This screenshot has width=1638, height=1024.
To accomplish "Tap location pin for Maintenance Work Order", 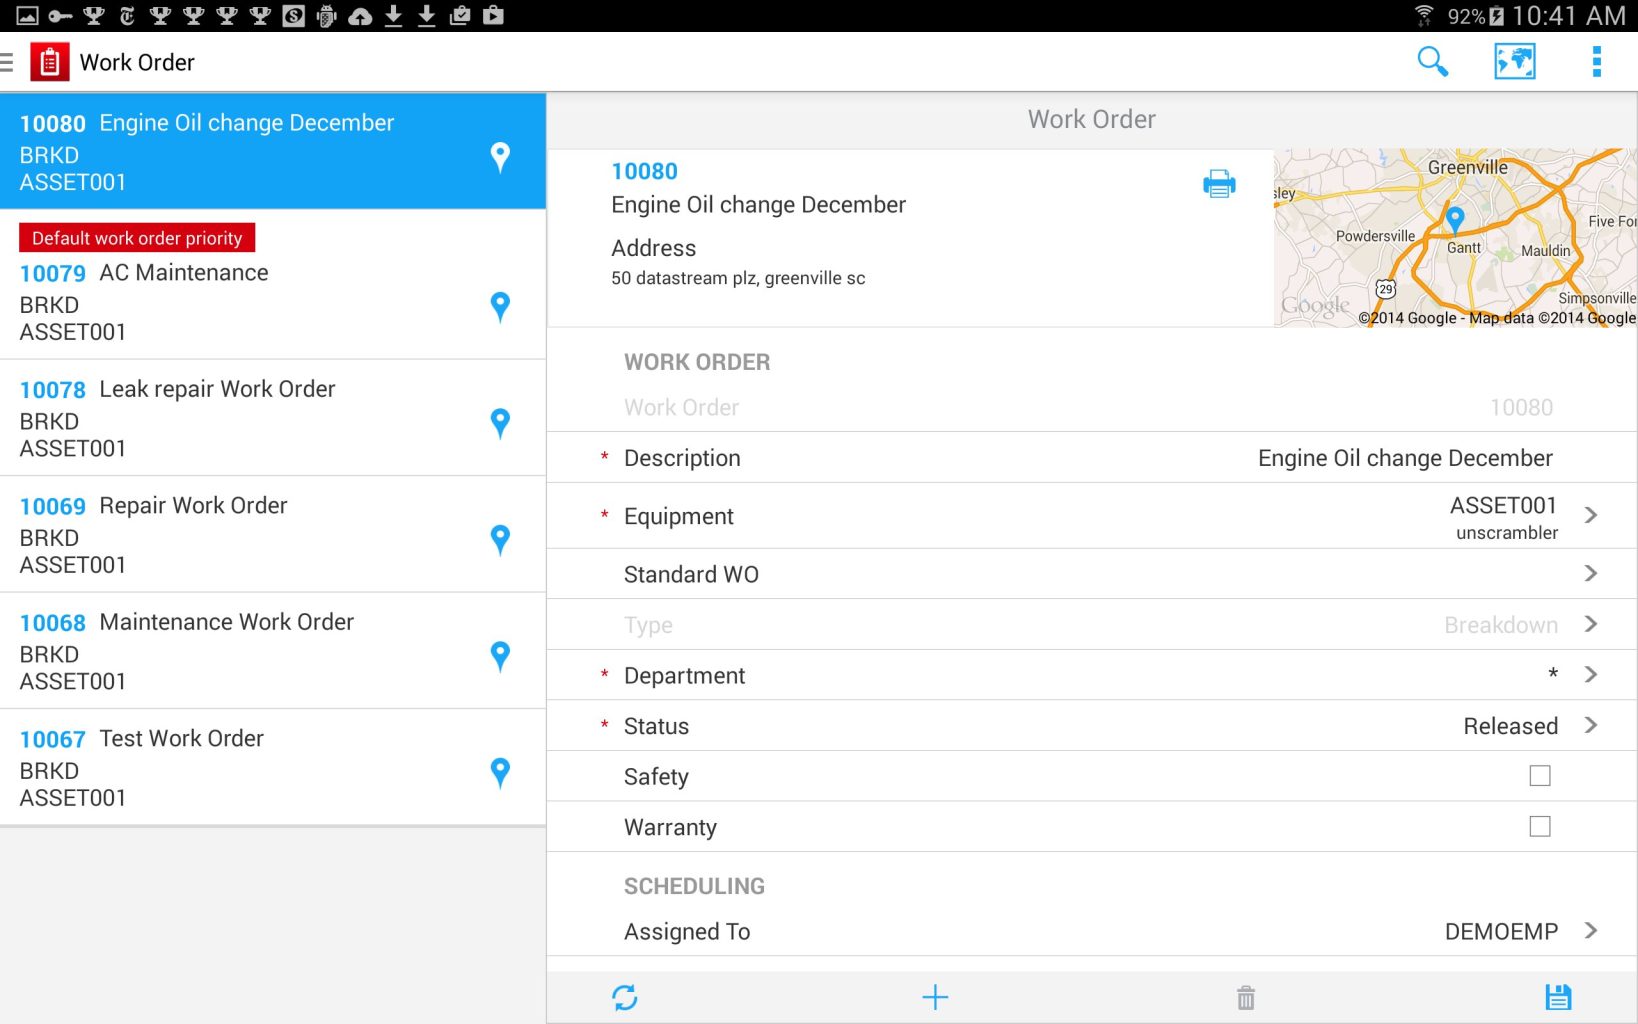I will [500, 656].
